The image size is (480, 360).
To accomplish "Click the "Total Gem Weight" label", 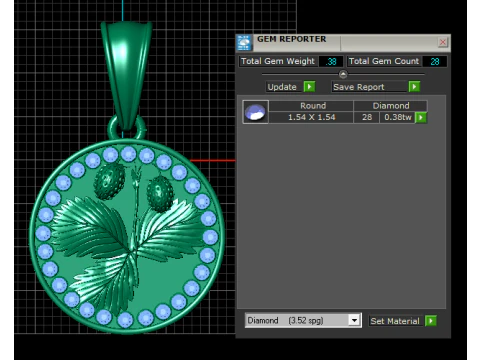I will pos(278,61).
